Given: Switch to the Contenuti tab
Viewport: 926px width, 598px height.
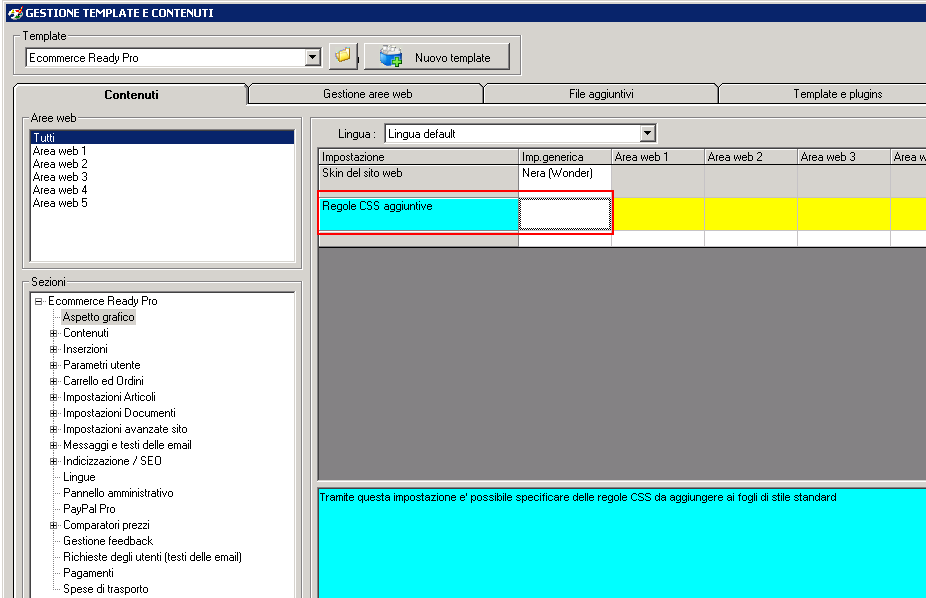Looking at the screenshot, I should [x=131, y=94].
